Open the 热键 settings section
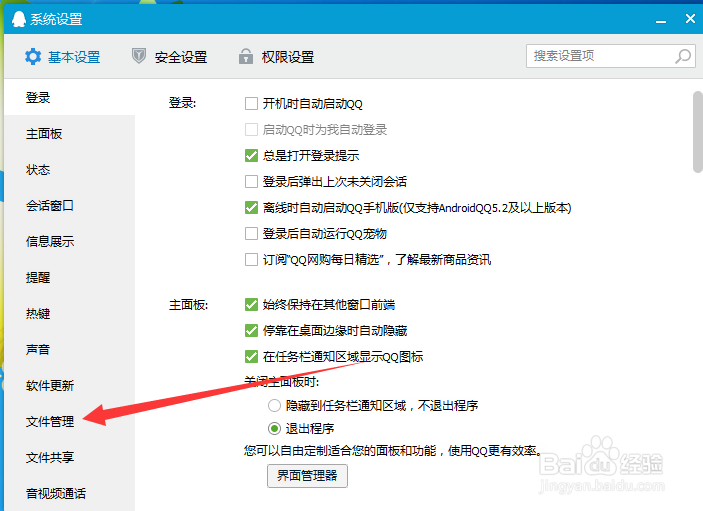The width and height of the screenshot is (703, 511). (69, 313)
